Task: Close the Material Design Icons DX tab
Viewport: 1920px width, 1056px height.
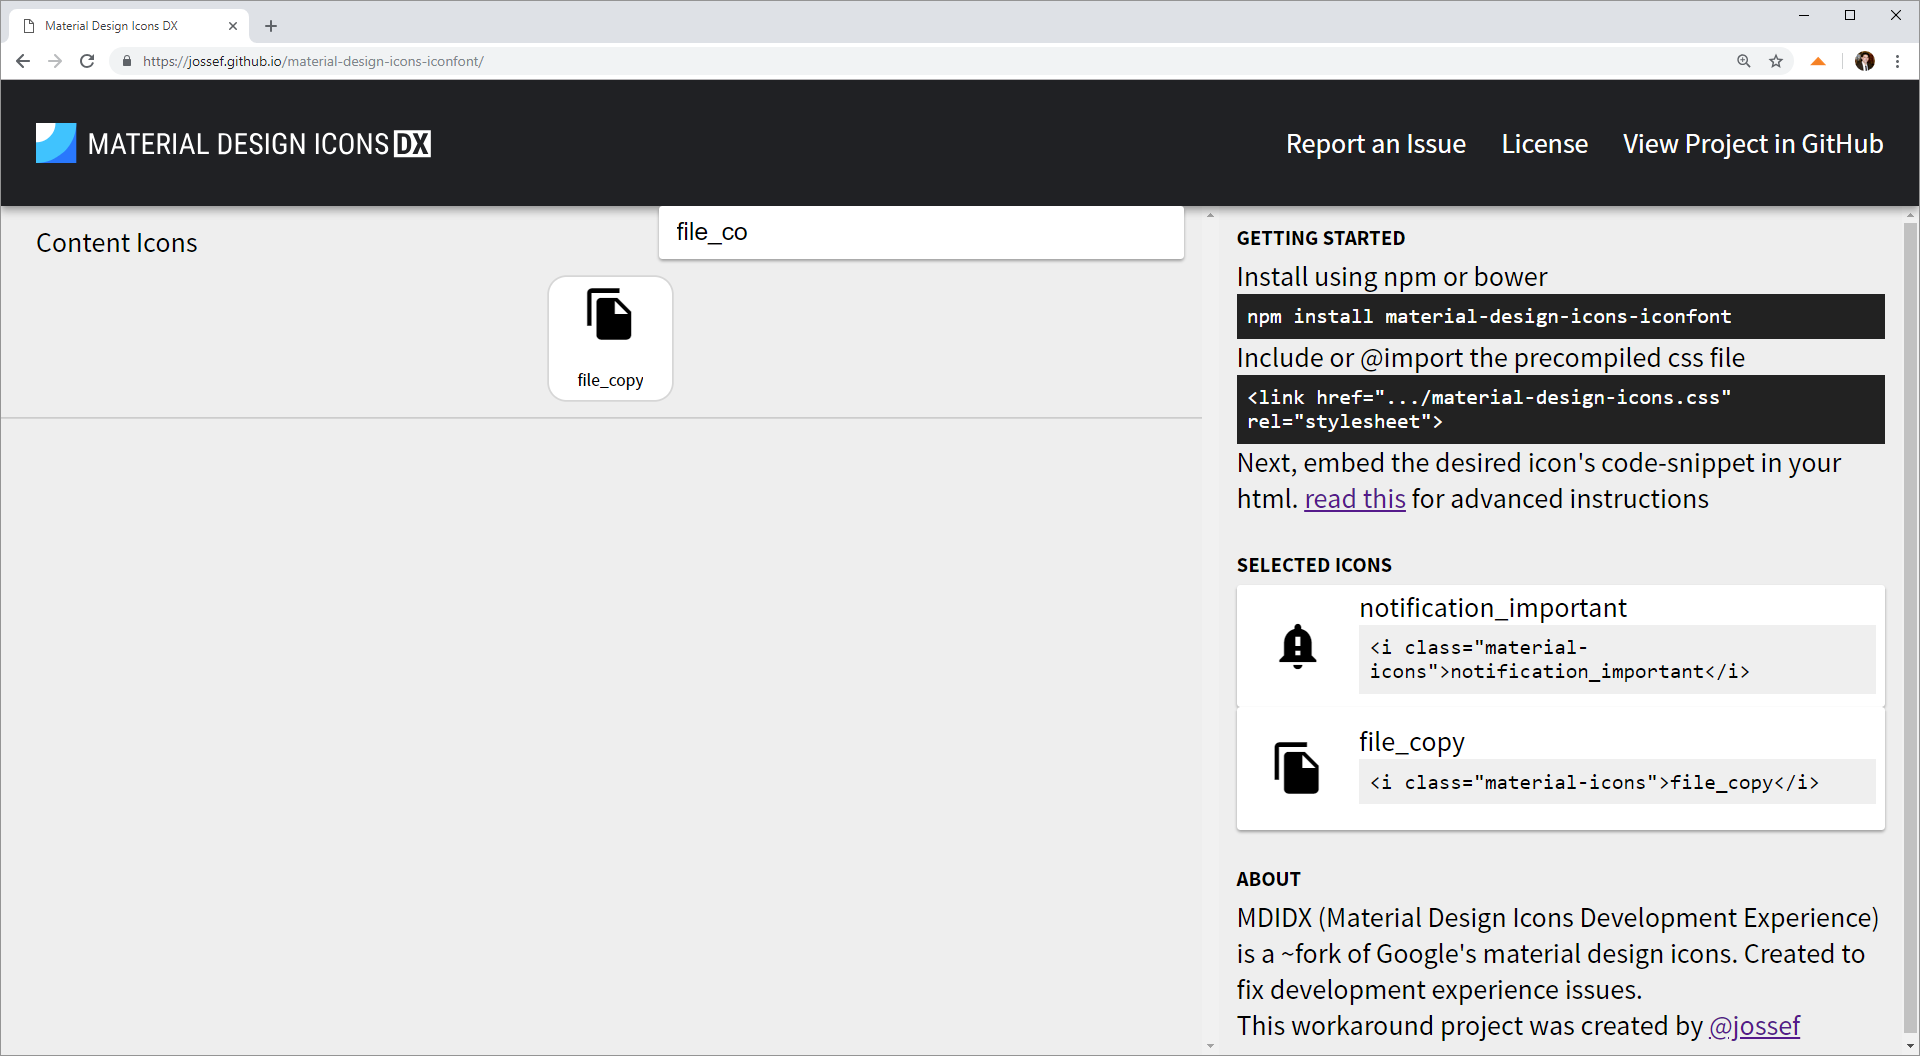Action: tap(233, 26)
